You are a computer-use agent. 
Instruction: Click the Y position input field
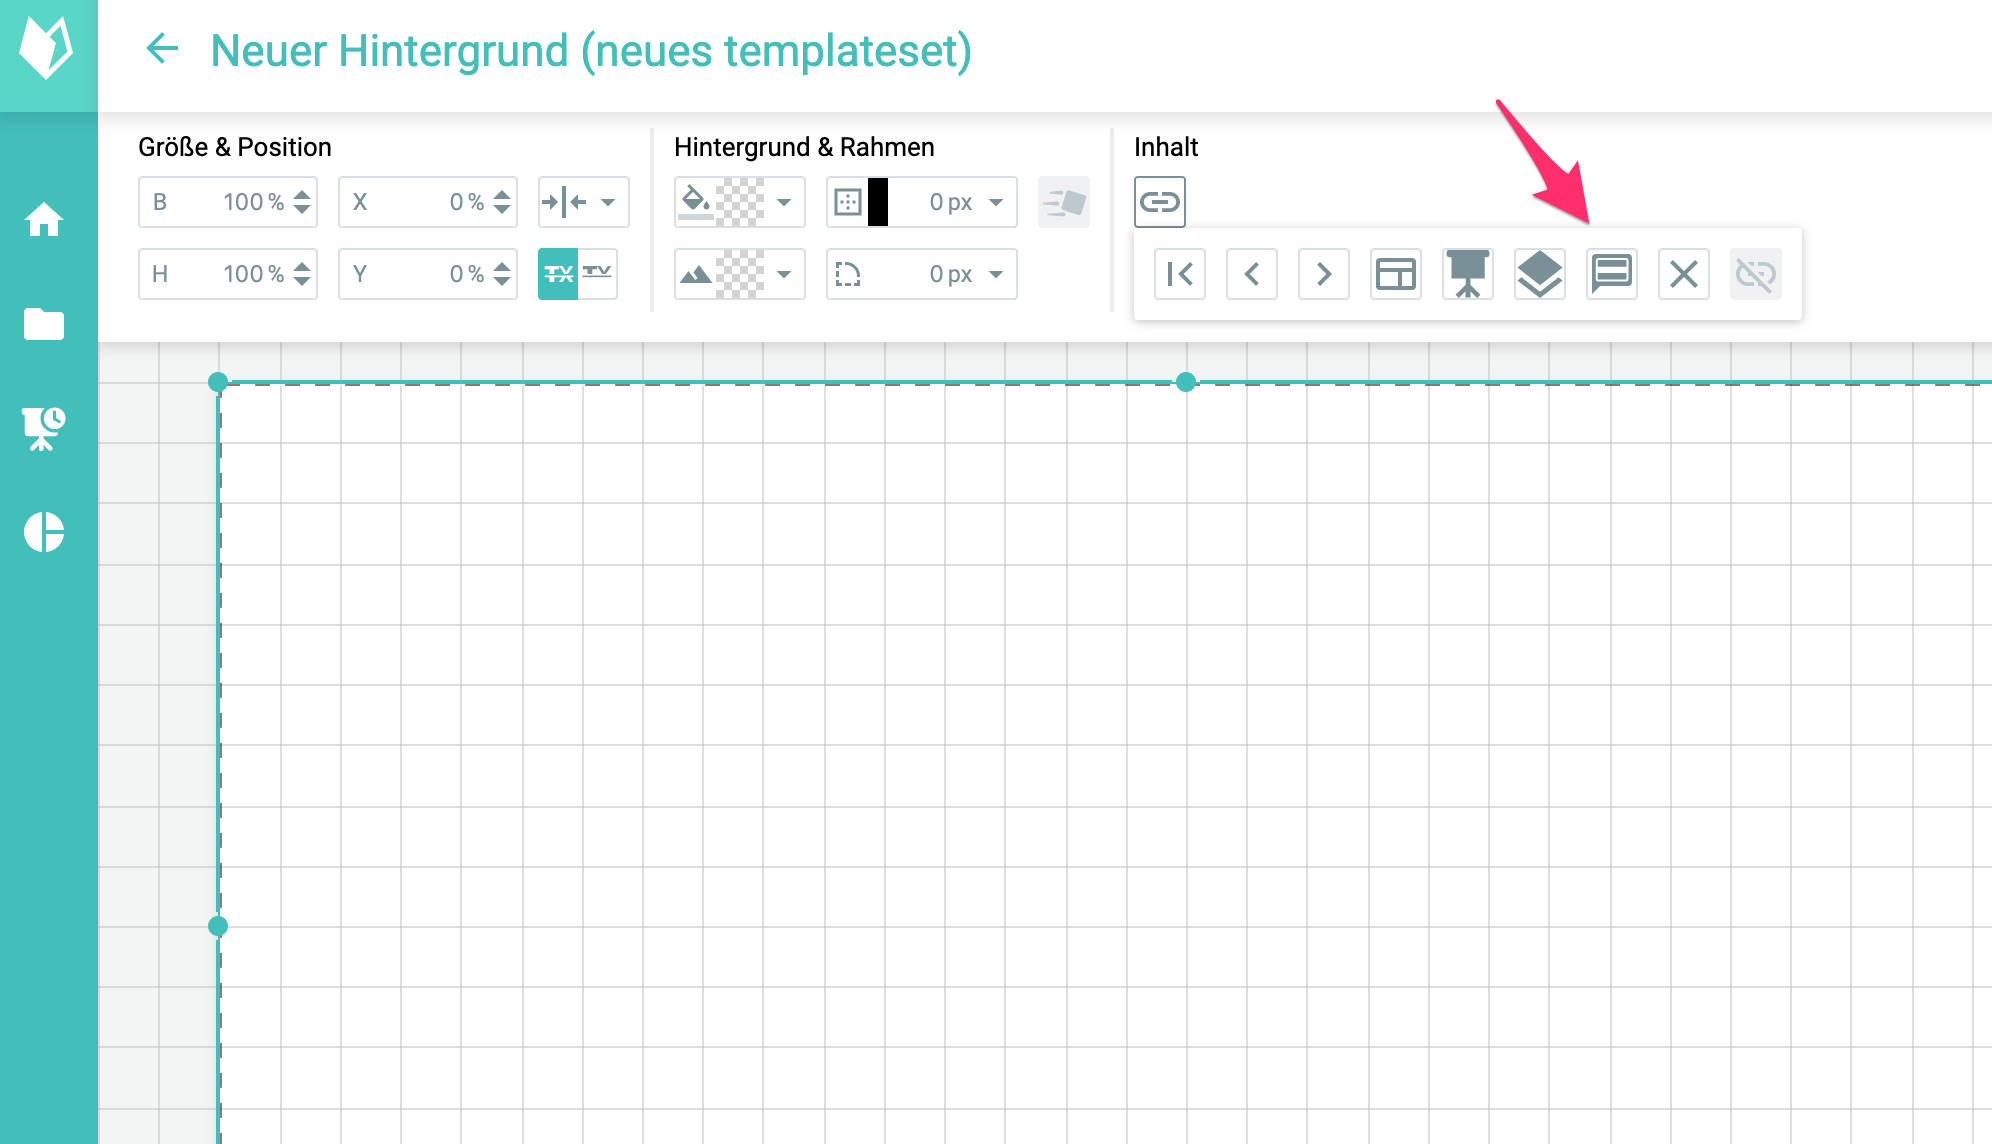428,274
